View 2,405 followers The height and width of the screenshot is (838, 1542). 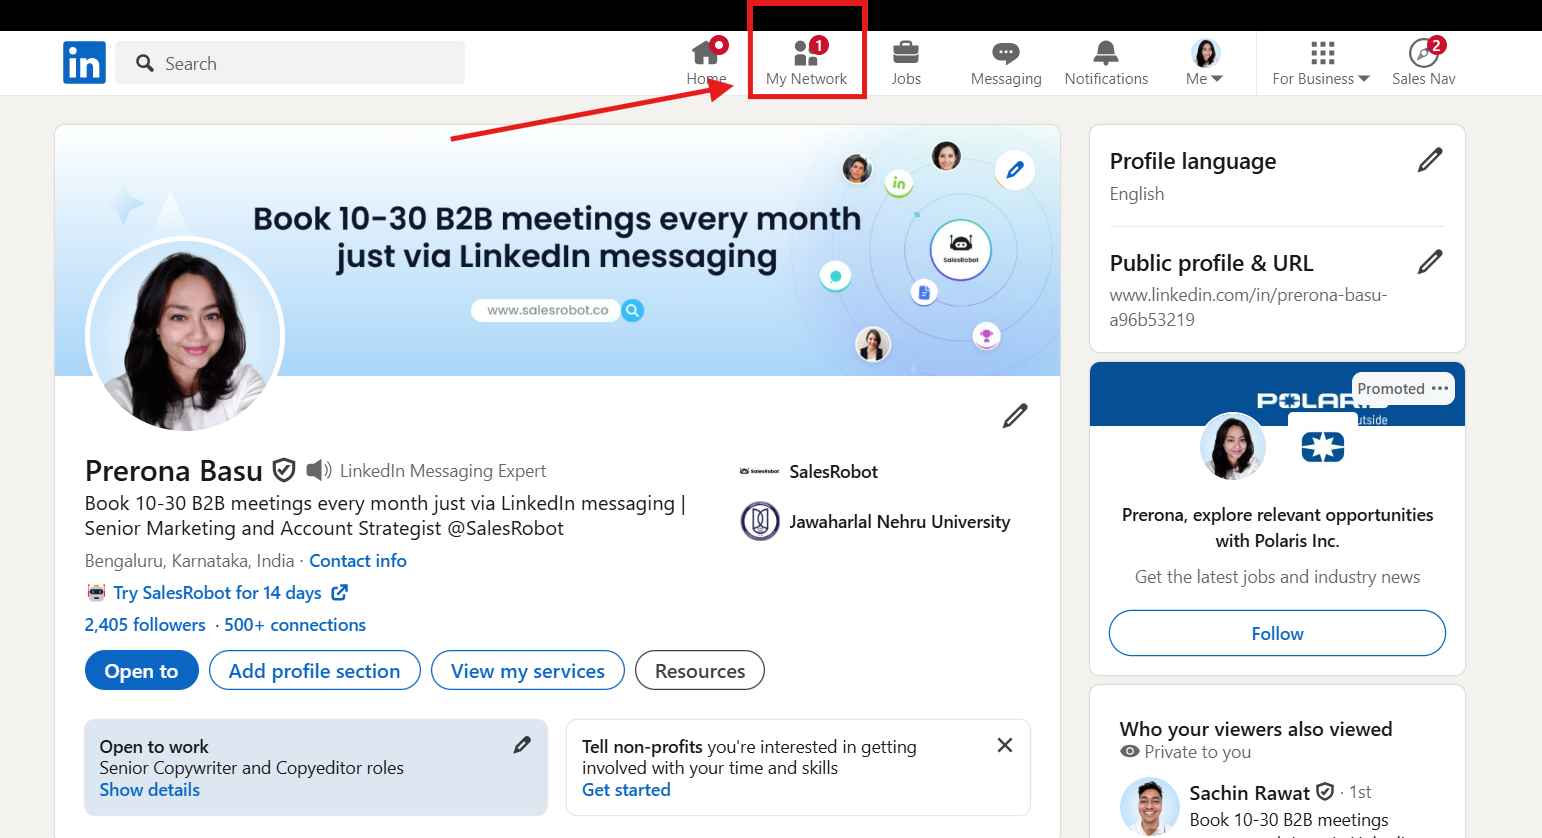coord(144,624)
